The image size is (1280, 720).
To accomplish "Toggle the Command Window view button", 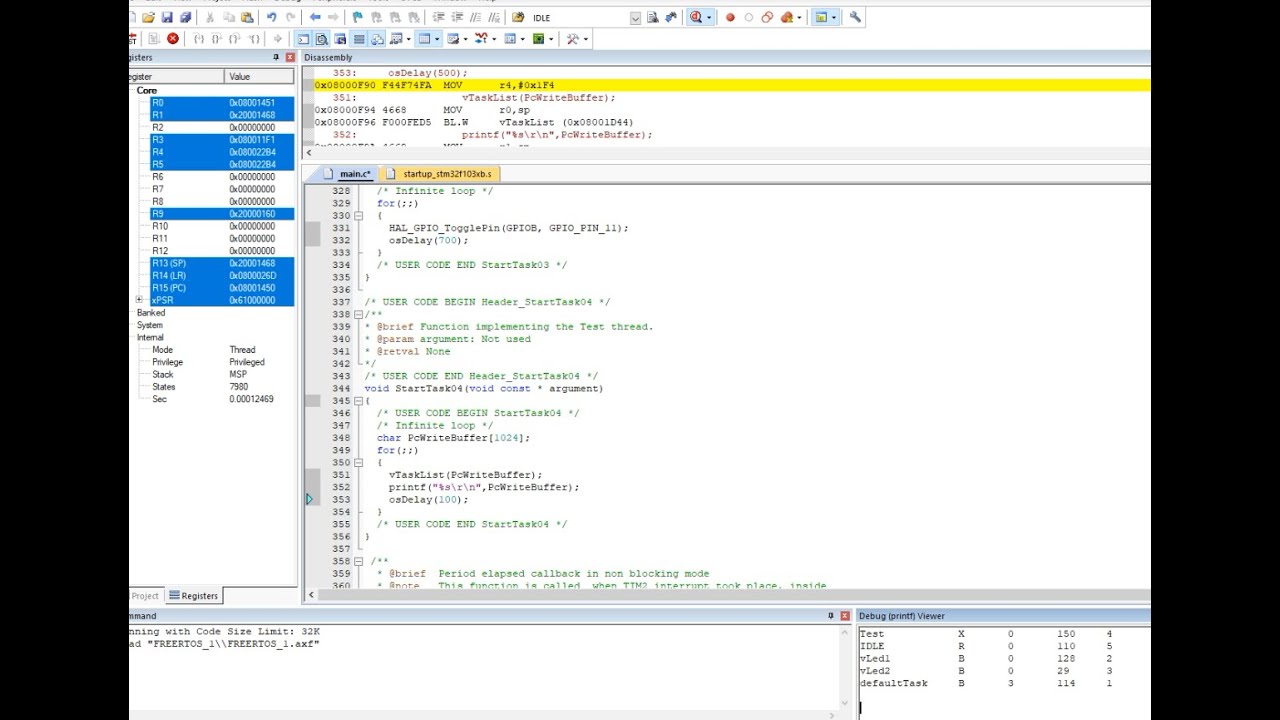I will click(303, 39).
